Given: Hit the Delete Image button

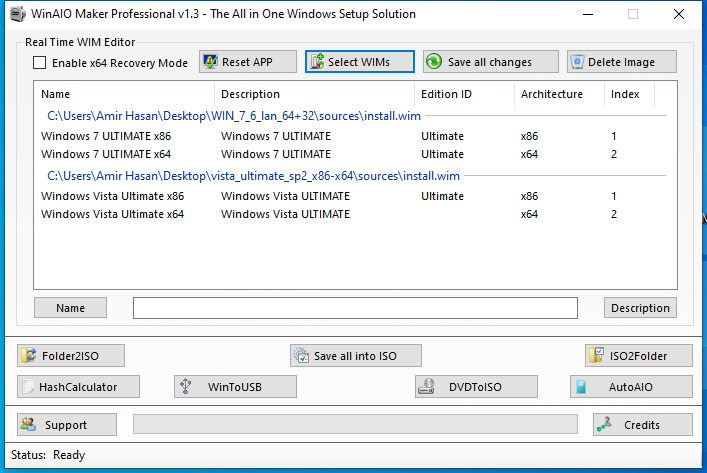Looking at the screenshot, I should point(622,61).
